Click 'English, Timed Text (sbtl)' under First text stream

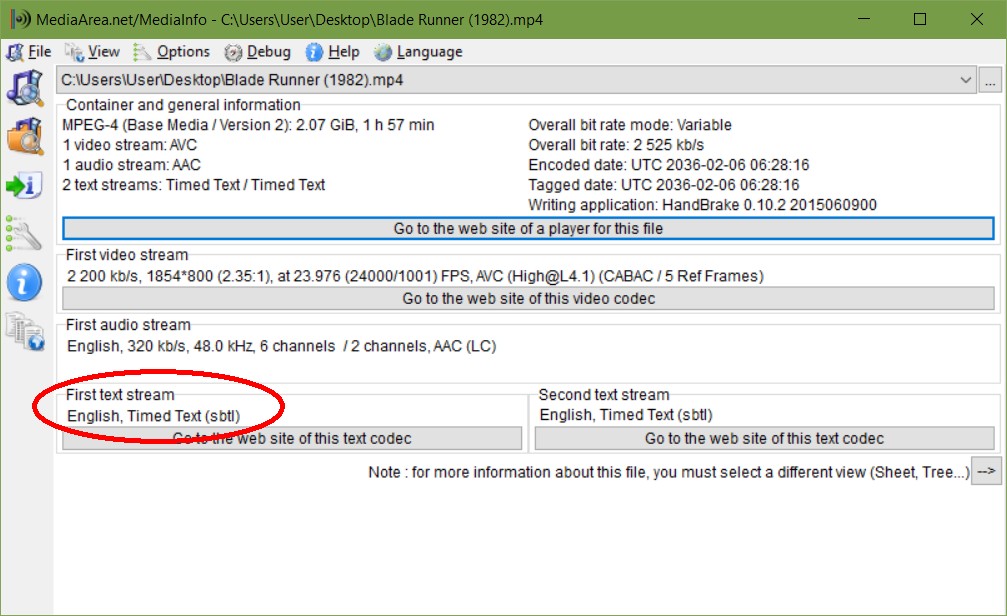pyautogui.click(x=153, y=416)
